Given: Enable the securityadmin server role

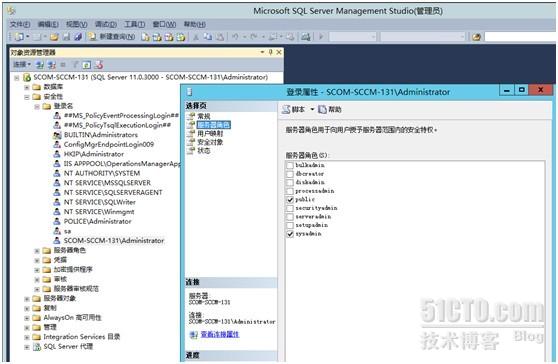Looking at the screenshot, I should [x=290, y=208].
